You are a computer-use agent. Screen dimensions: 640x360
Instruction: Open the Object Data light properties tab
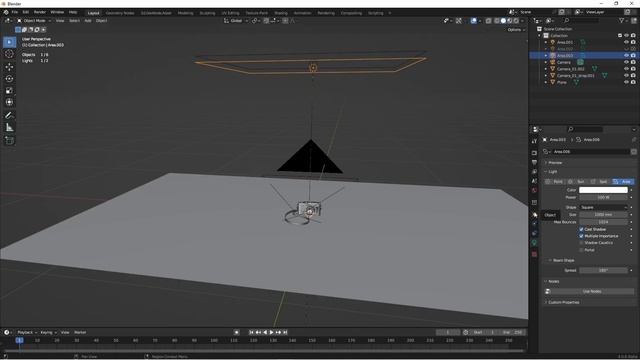534,242
